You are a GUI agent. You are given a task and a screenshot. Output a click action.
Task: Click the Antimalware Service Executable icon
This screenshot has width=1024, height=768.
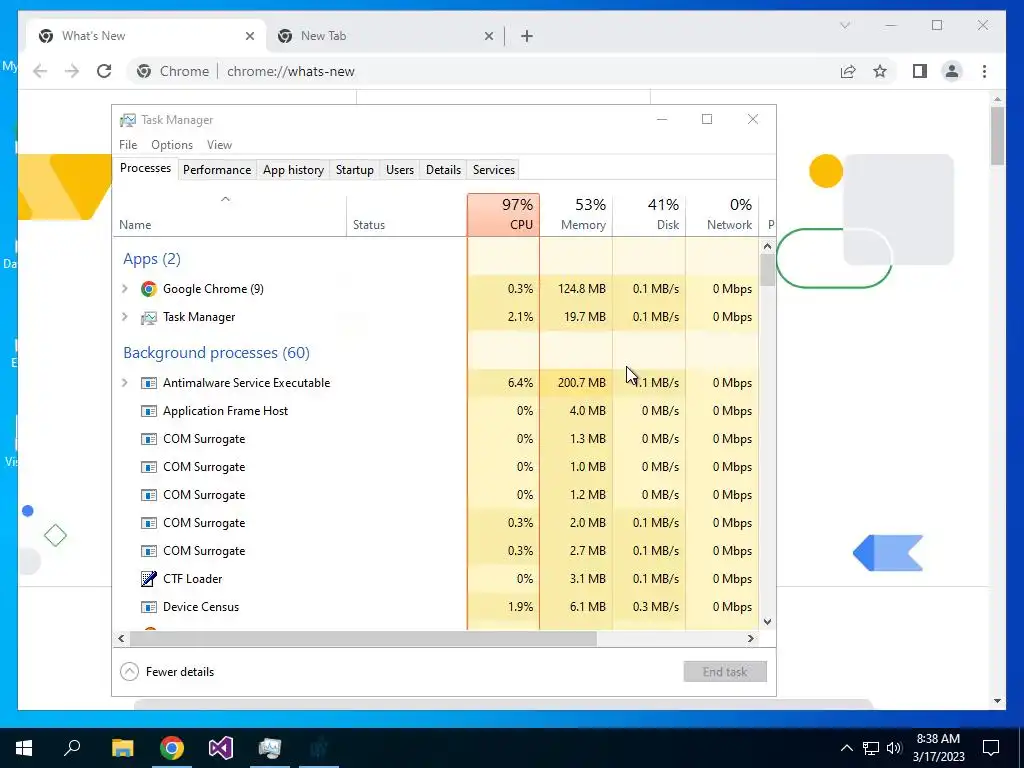(149, 383)
